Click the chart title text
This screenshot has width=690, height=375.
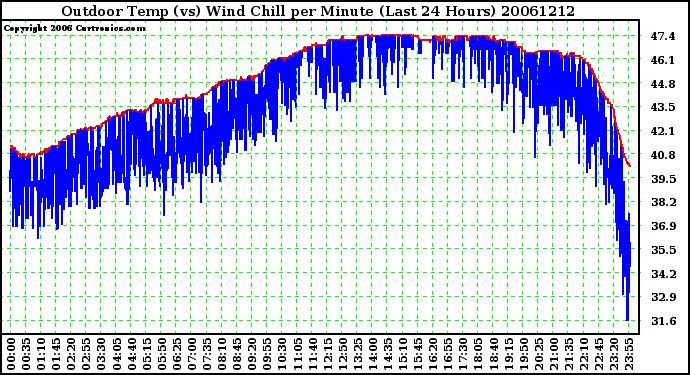click(x=318, y=11)
